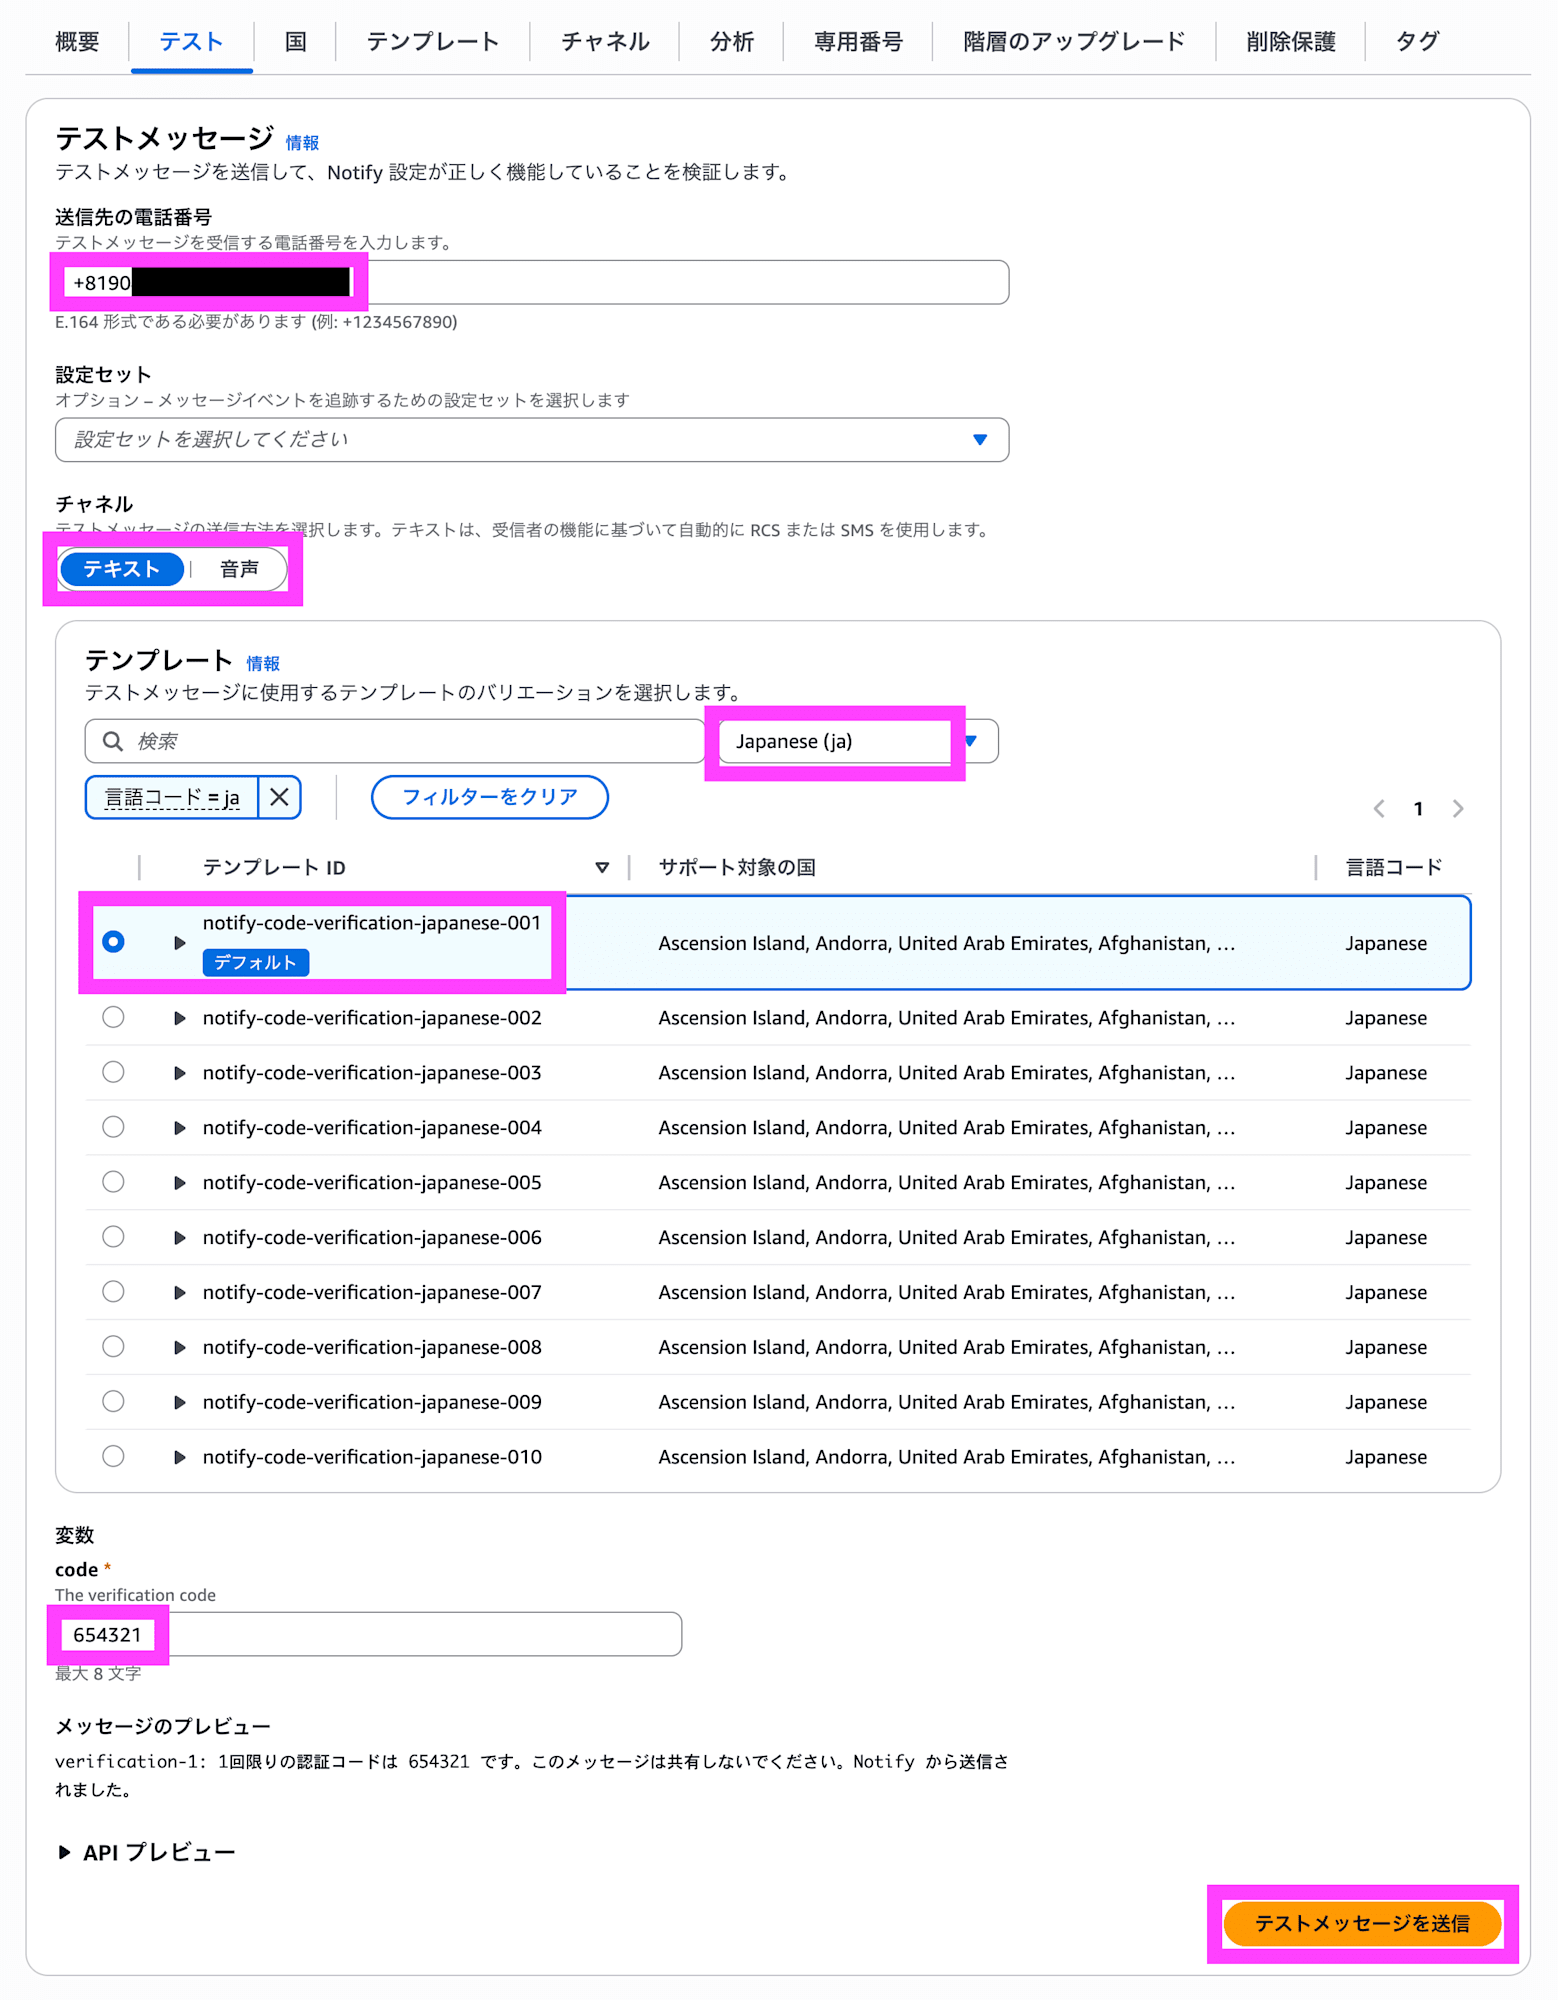The image size is (1558, 2000).
Task: Click the template search field
Action: click(395, 741)
